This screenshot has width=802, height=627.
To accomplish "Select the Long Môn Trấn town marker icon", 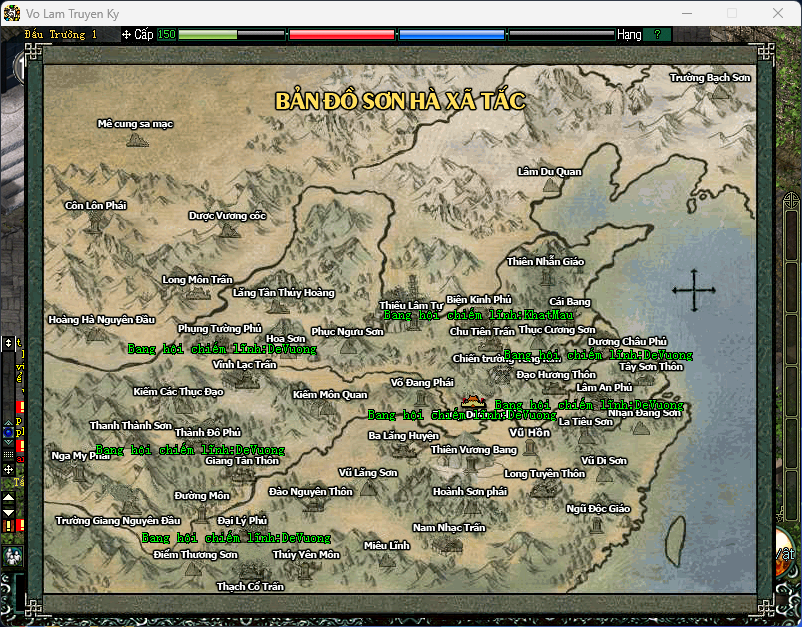I will click(197, 293).
